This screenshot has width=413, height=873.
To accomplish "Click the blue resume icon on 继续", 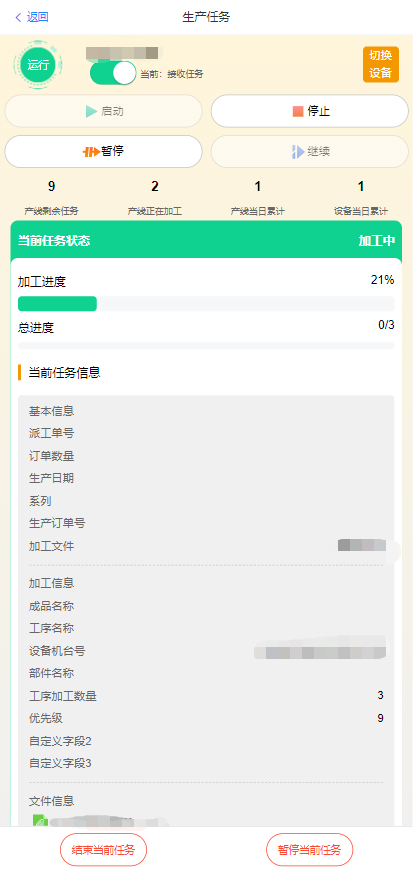I will (298, 151).
